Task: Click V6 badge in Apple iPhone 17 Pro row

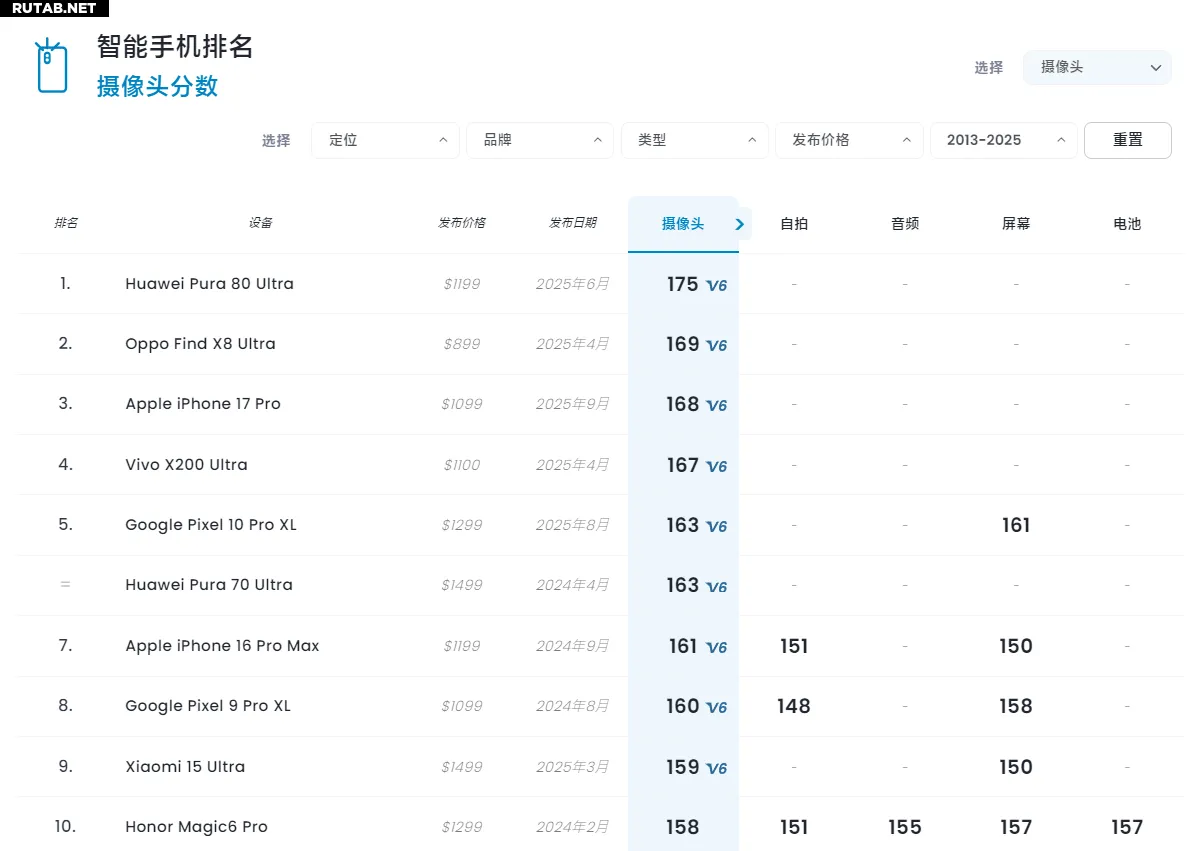Action: point(716,406)
